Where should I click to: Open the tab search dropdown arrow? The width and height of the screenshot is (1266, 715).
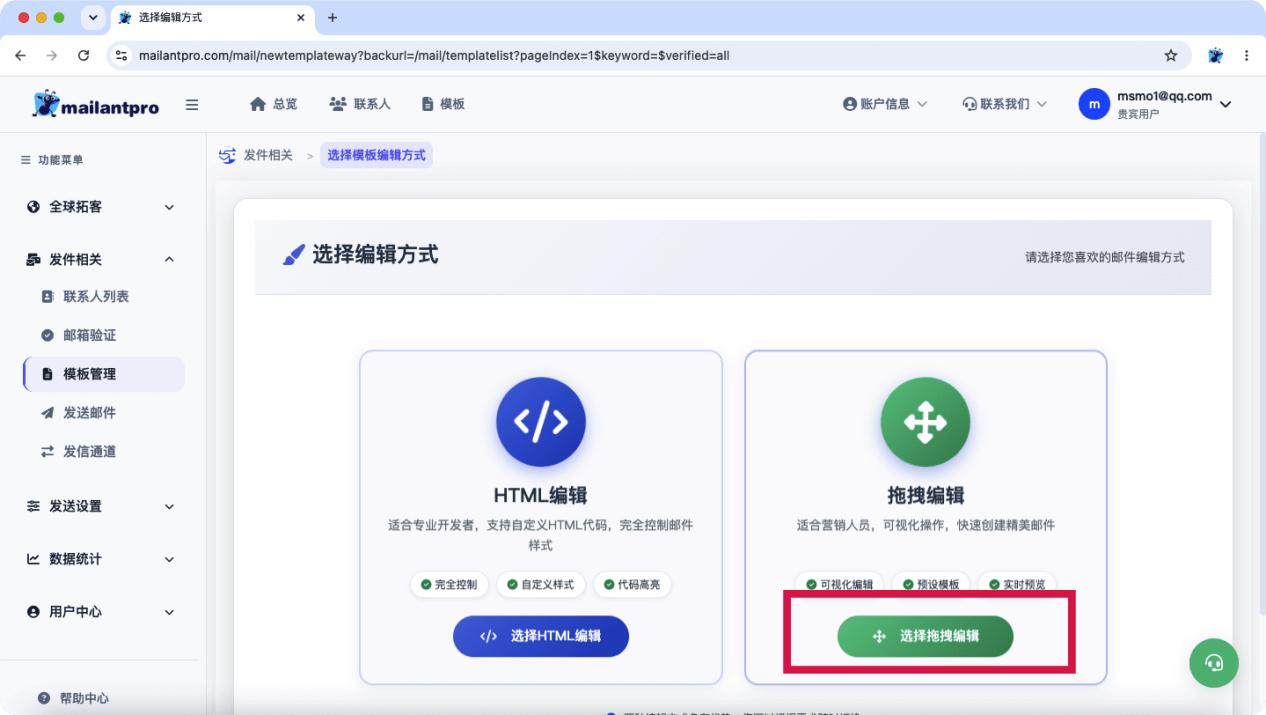tap(93, 18)
